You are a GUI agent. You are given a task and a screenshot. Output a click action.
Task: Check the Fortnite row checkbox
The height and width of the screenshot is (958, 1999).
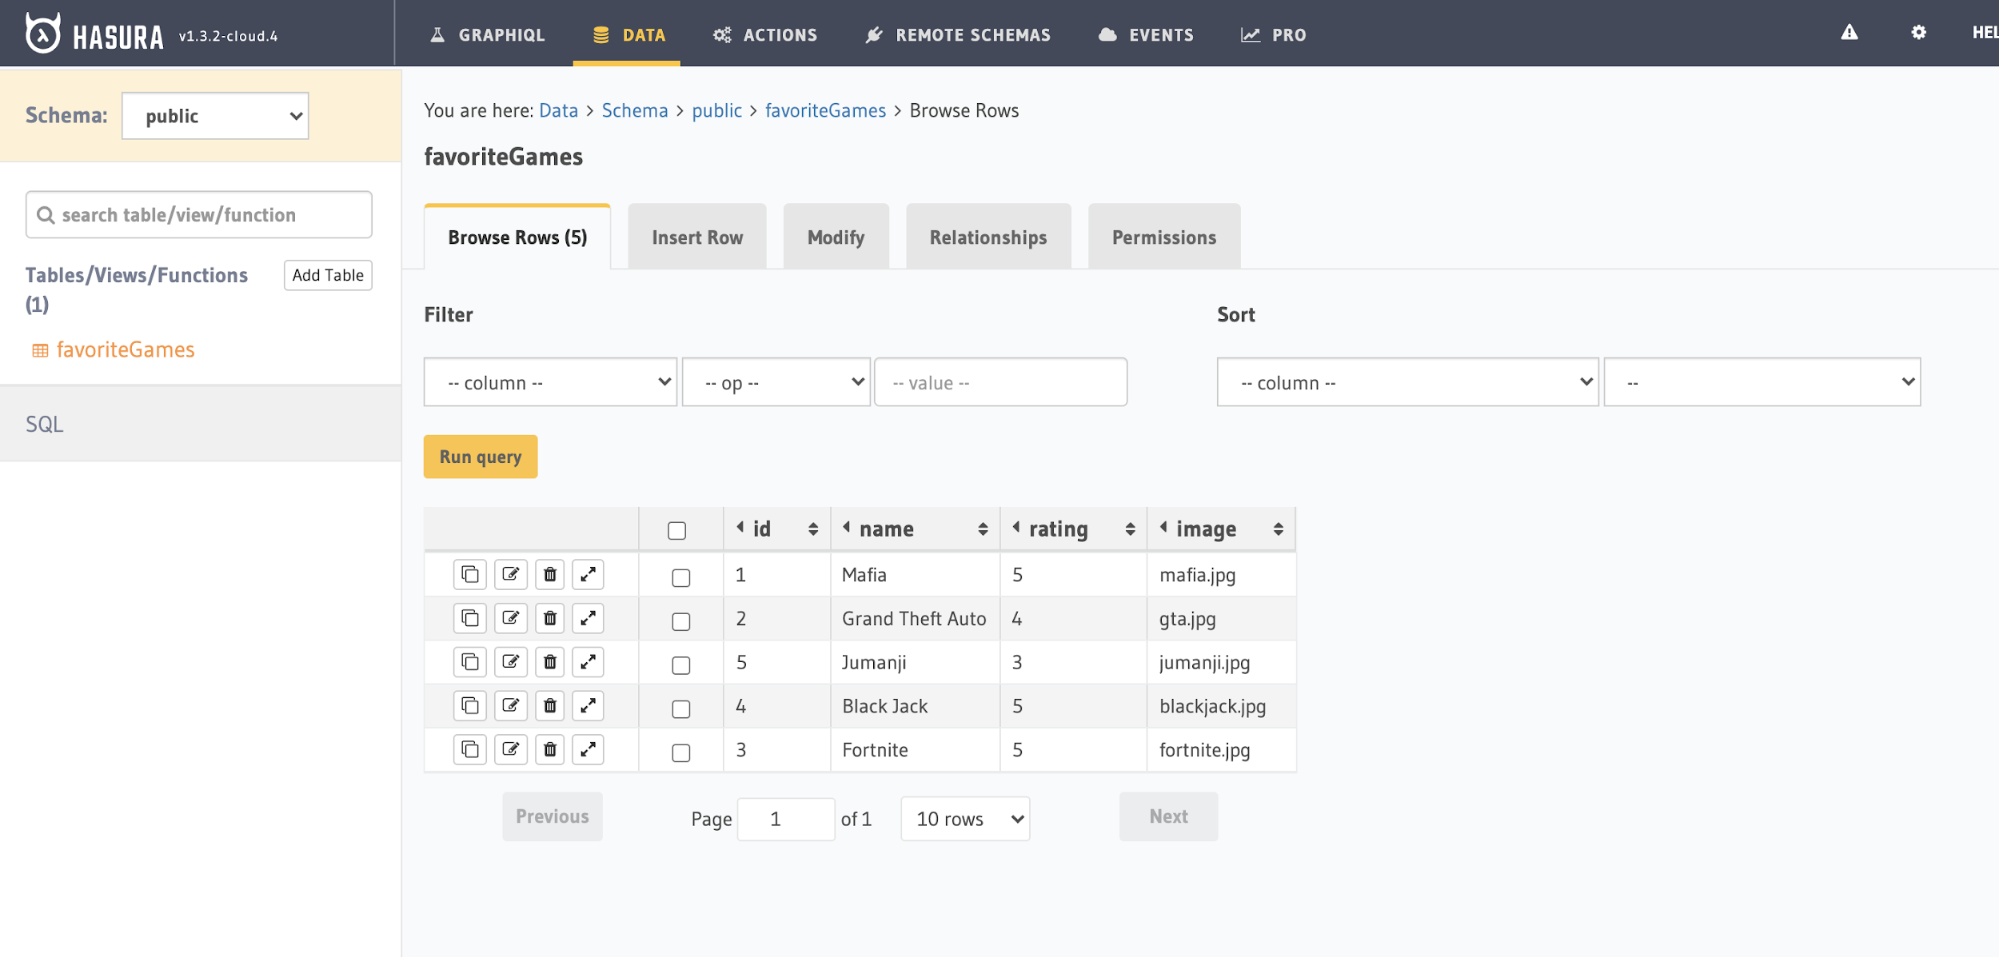click(681, 752)
